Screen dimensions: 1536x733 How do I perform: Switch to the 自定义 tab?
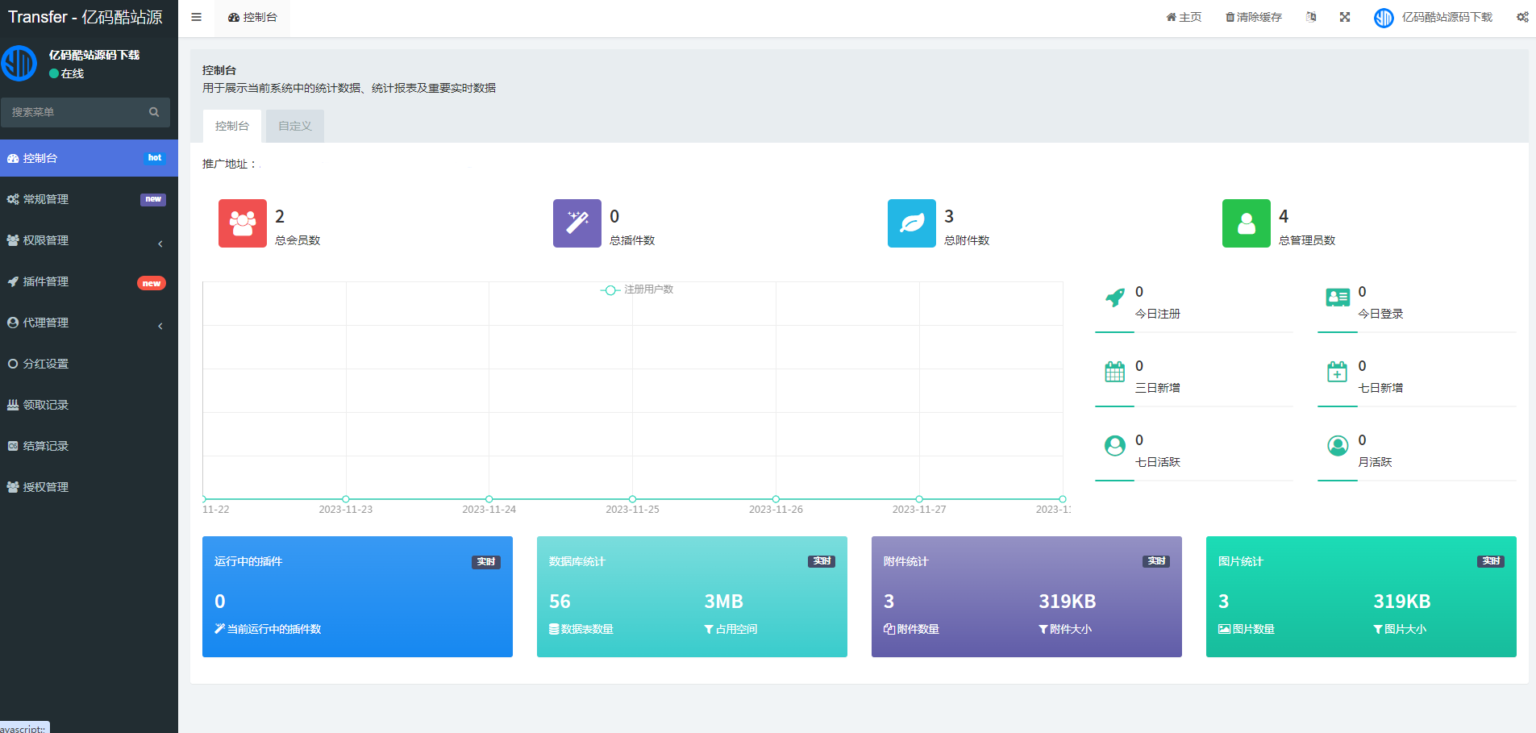click(295, 126)
